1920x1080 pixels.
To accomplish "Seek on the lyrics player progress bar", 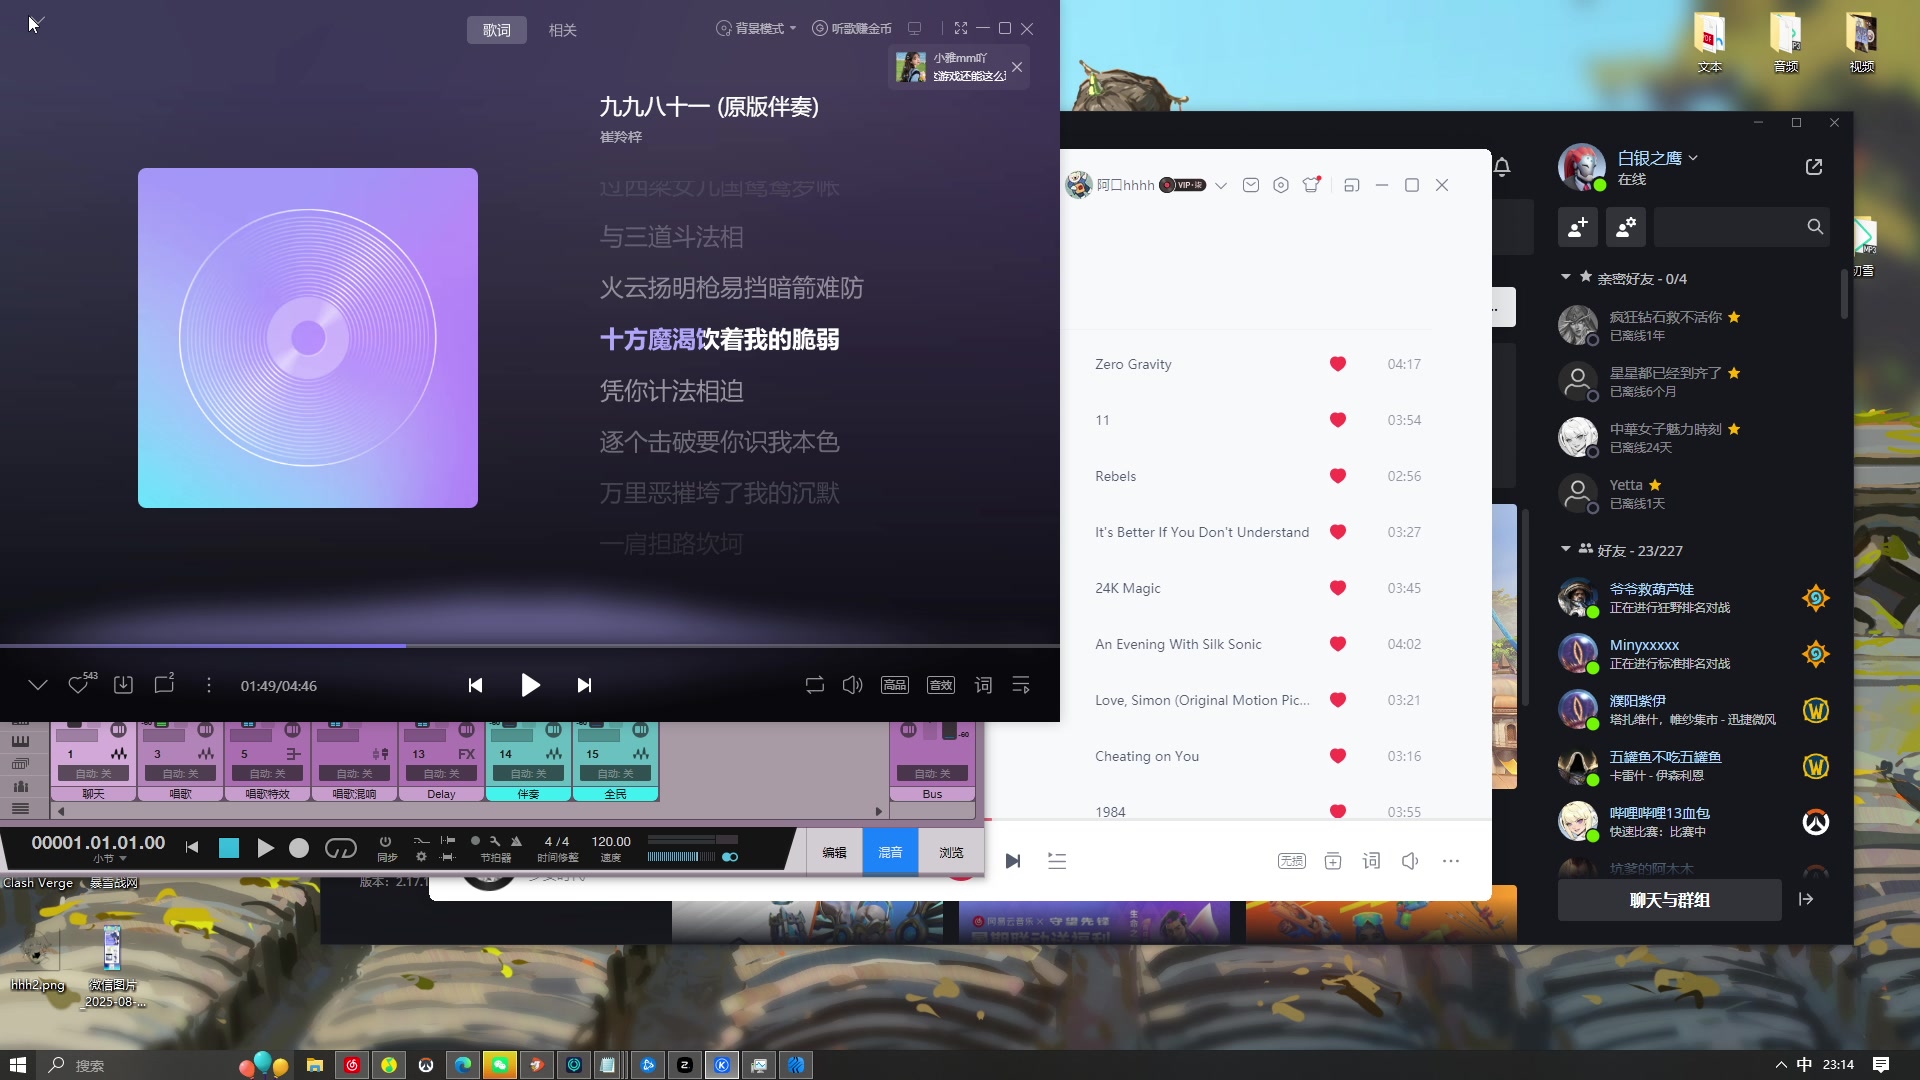I will [x=530, y=646].
